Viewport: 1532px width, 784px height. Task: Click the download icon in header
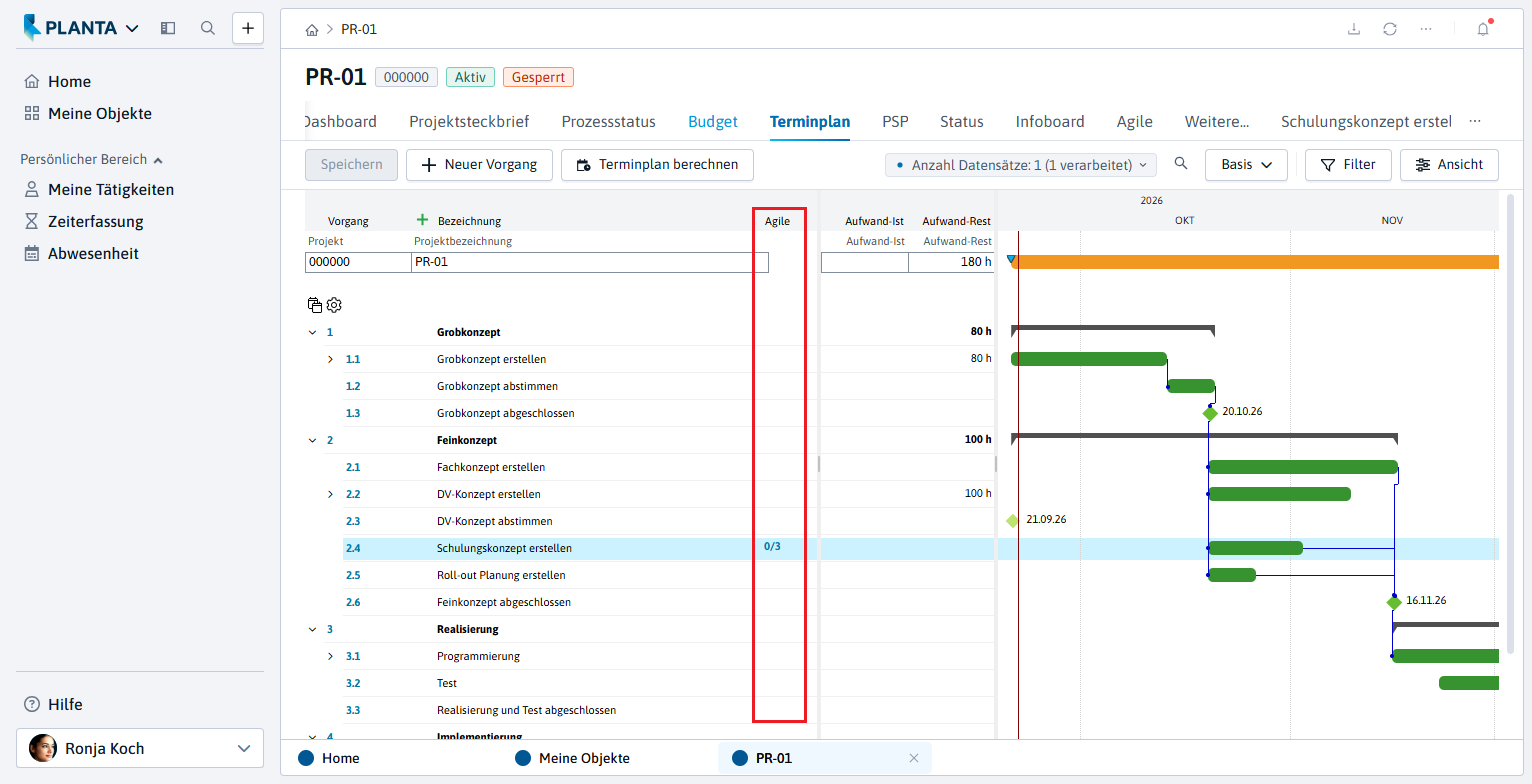click(x=1354, y=29)
